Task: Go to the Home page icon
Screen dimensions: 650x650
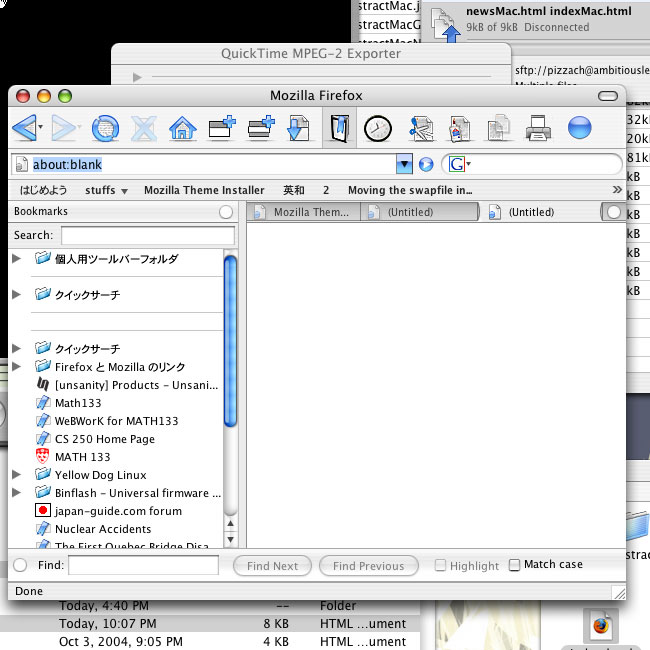Action: click(x=183, y=128)
